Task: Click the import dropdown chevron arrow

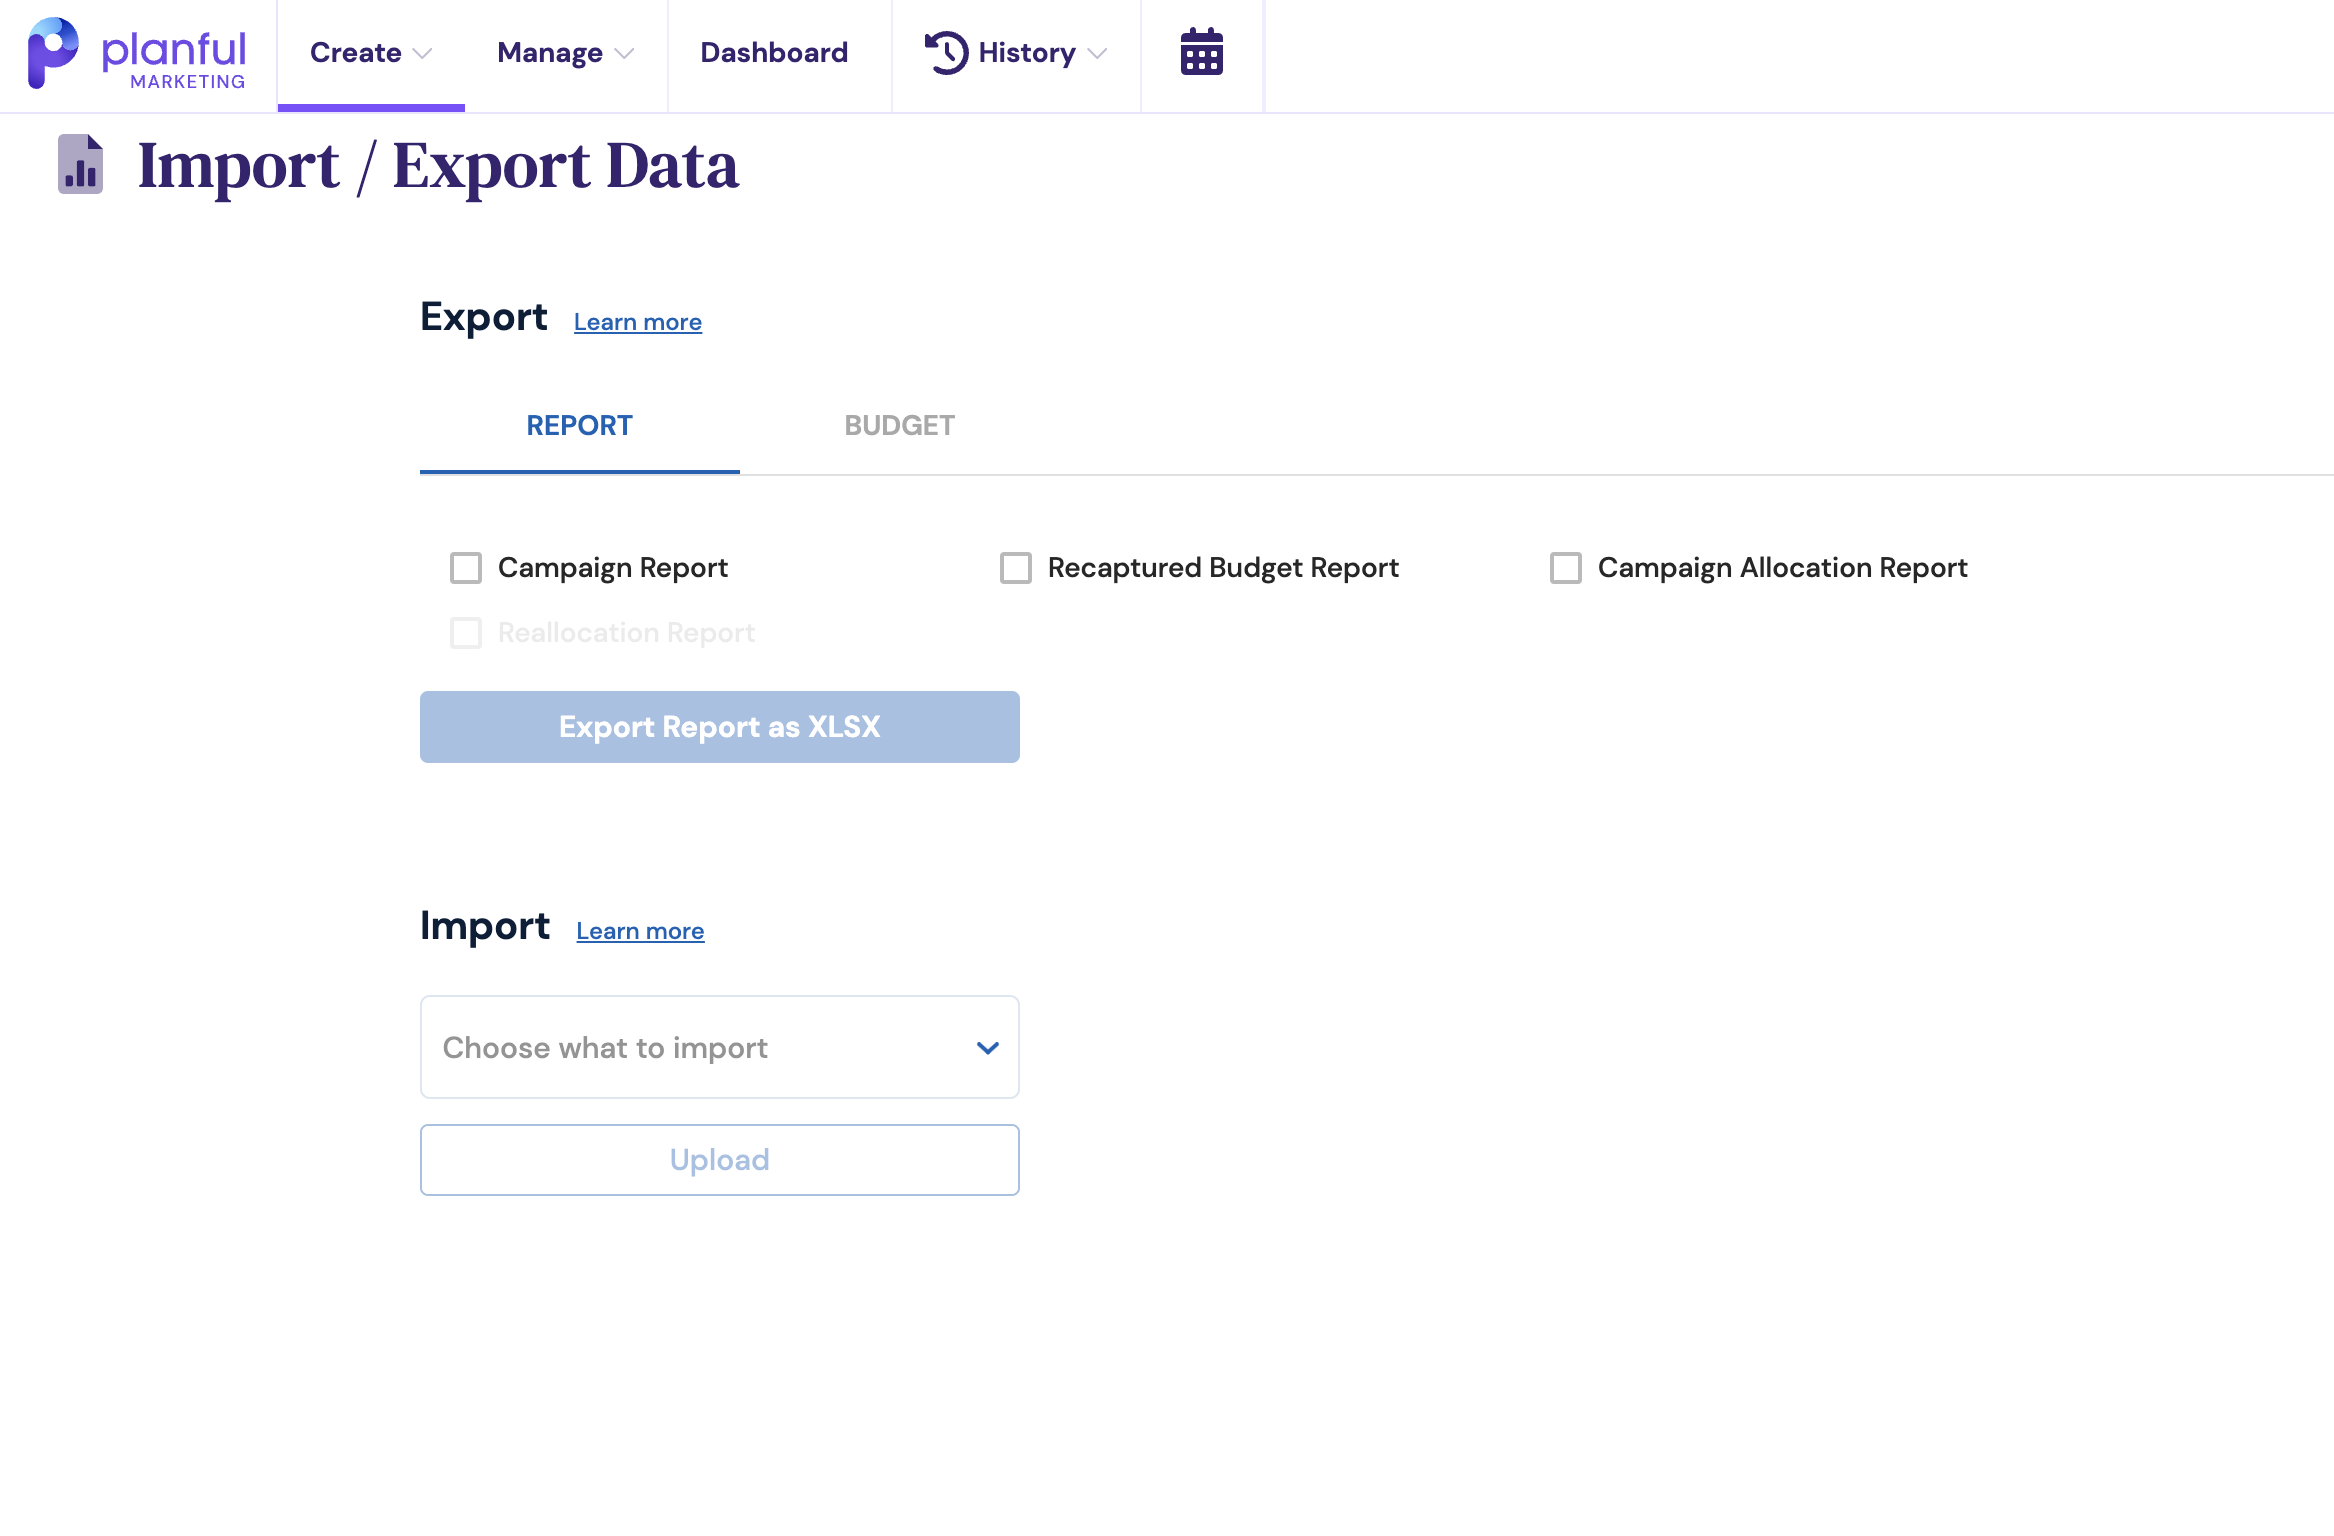Action: click(x=988, y=1048)
